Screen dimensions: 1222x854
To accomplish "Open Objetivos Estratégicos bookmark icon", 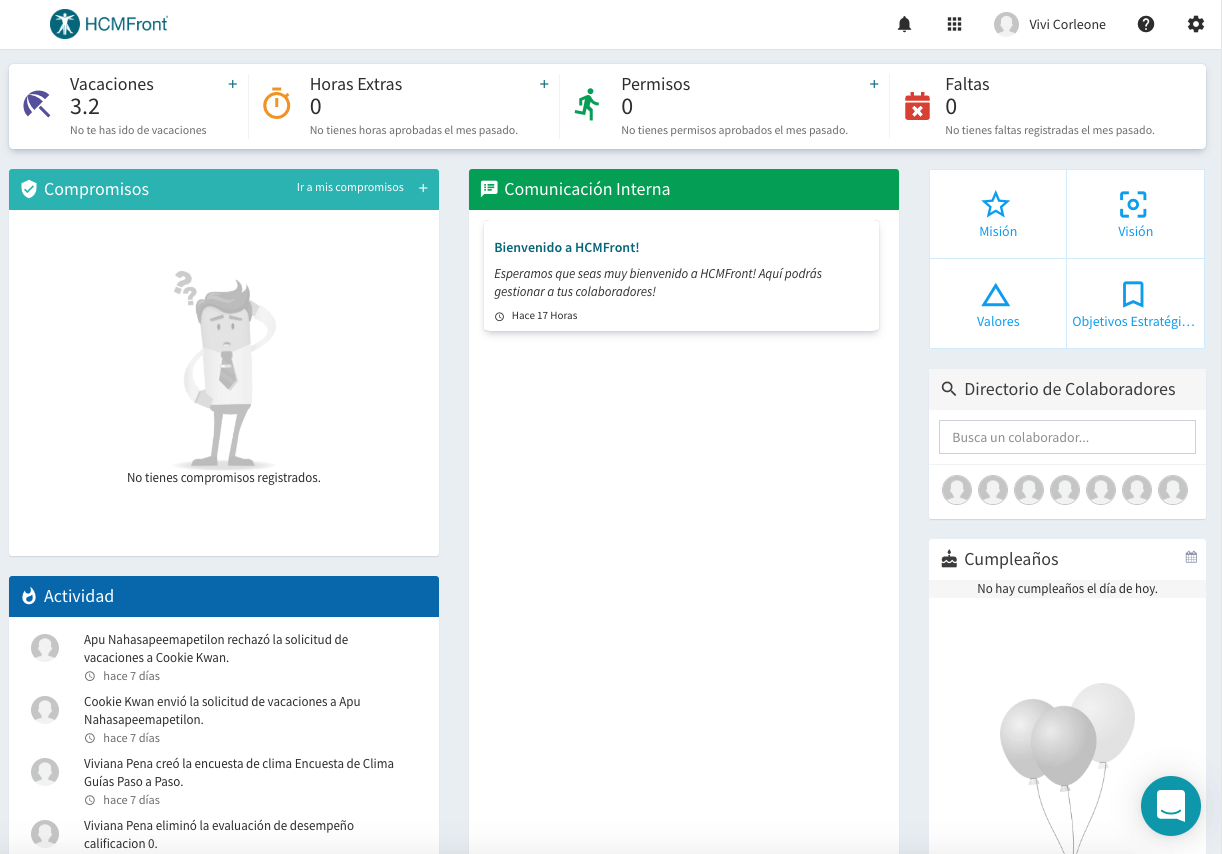I will coord(1131,294).
